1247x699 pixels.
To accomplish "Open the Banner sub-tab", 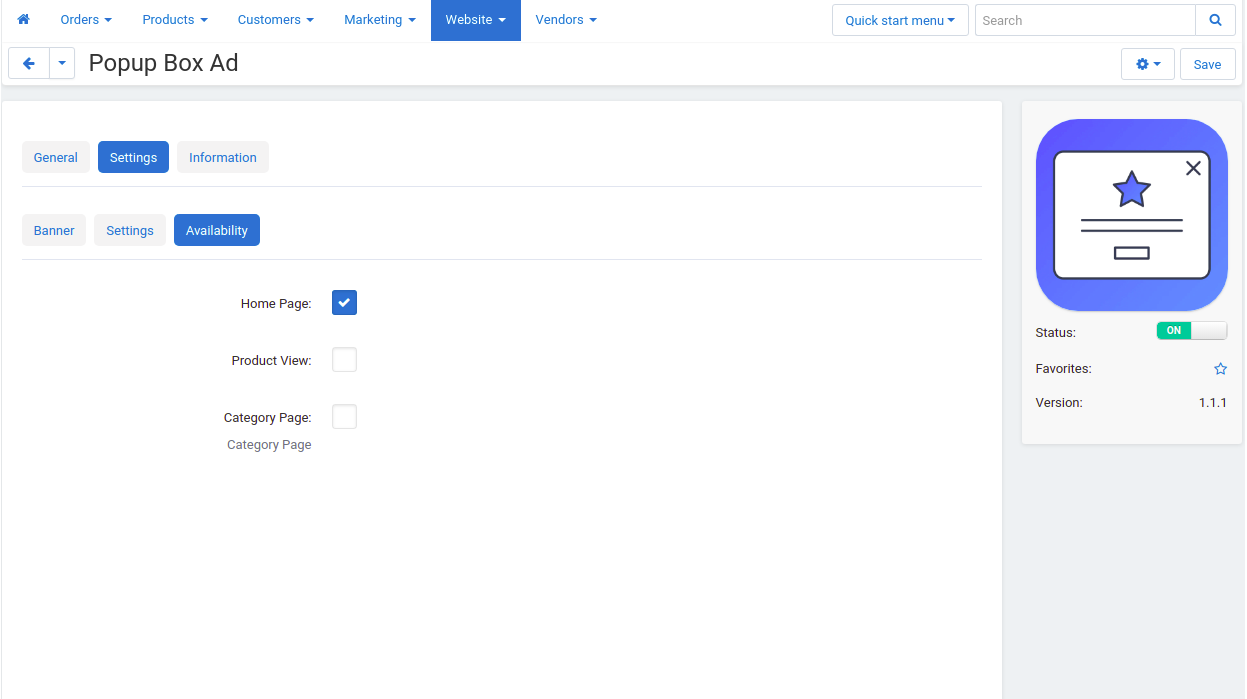I will click(54, 230).
